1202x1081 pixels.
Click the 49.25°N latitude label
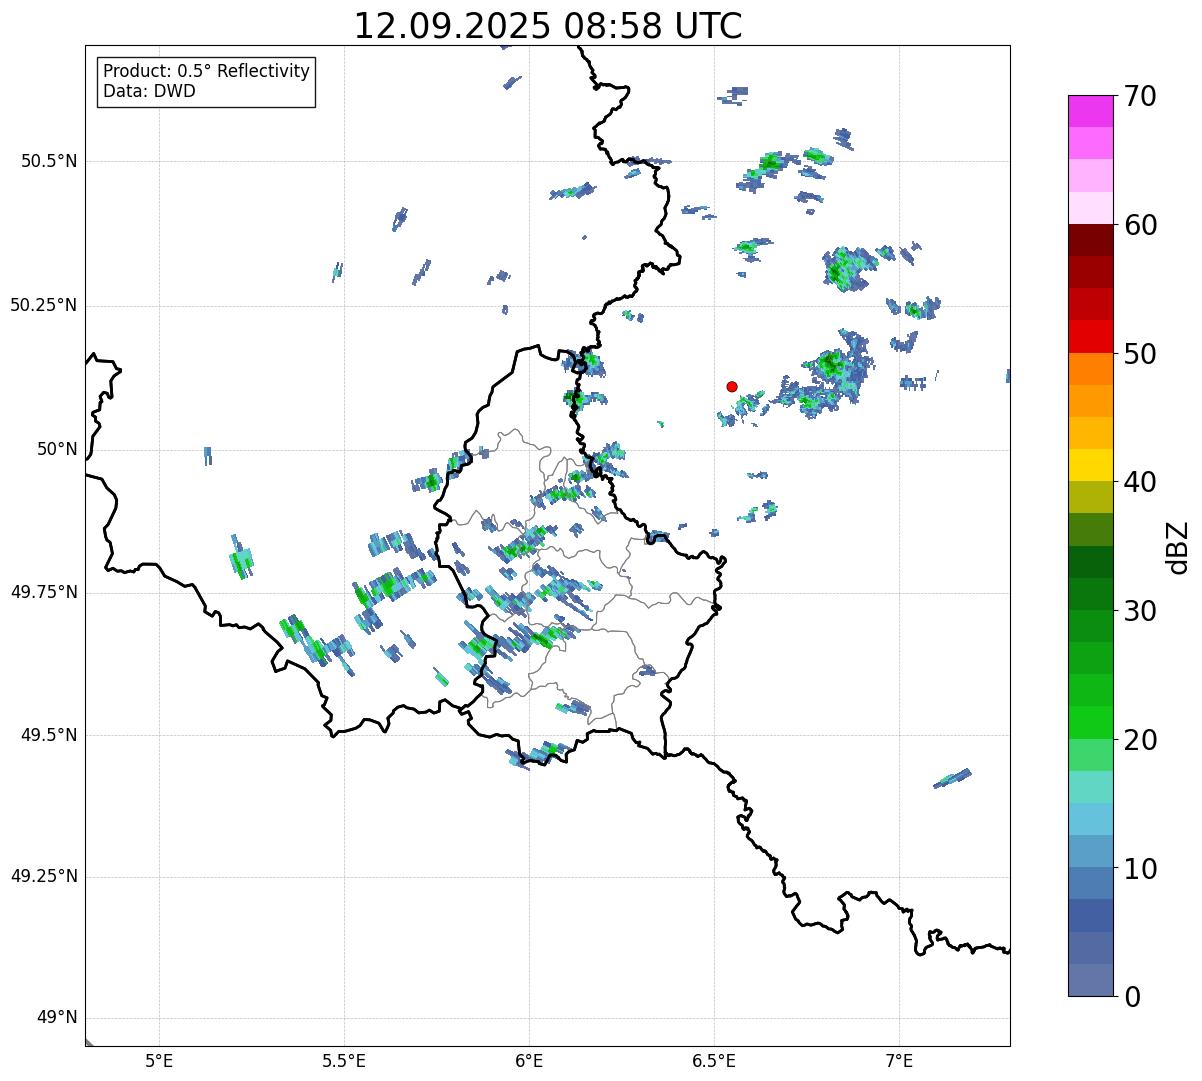43,877
